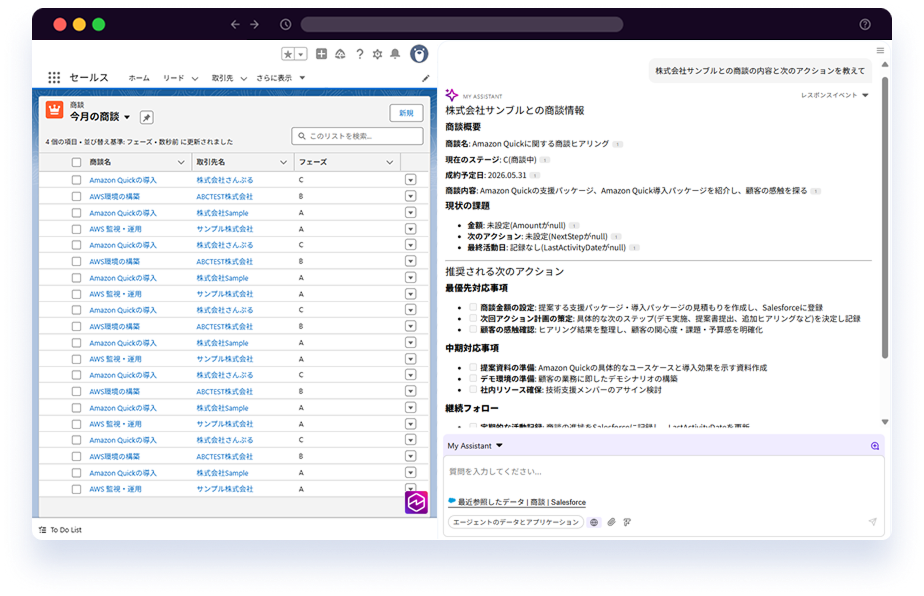Open the フェーズ column header menu
Viewport: 924px width, 596px height.
(x=389, y=162)
